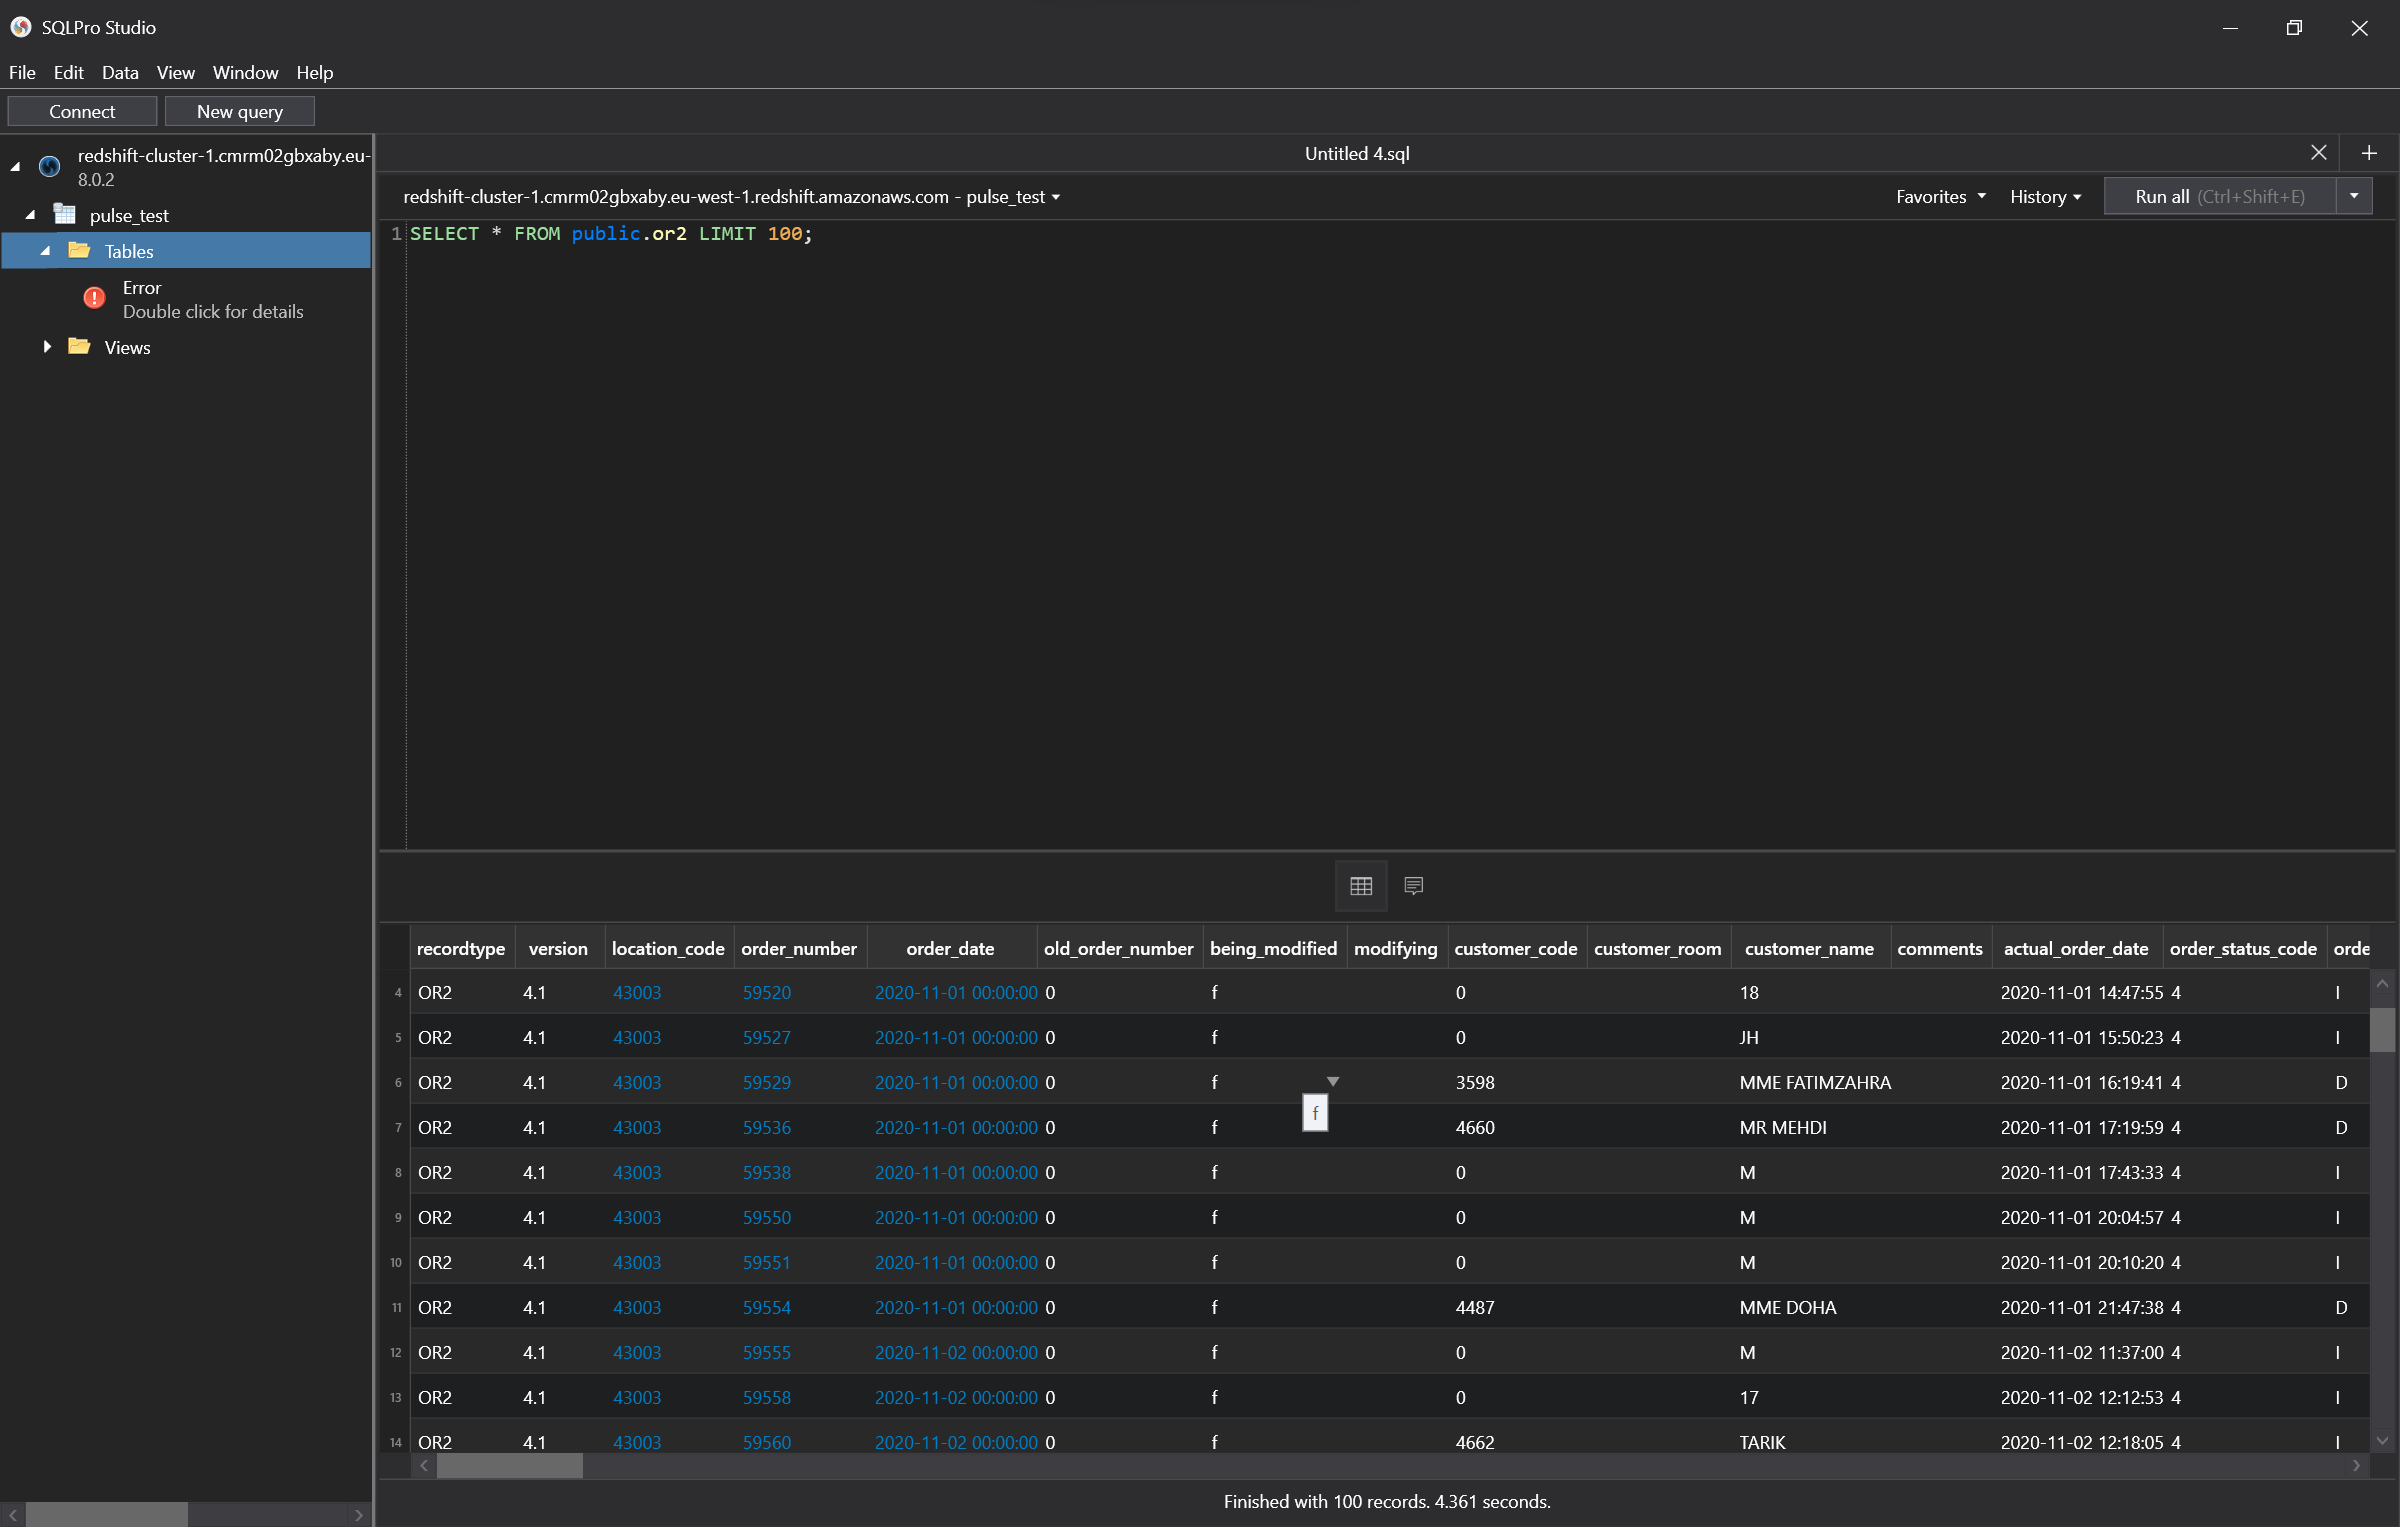The height and width of the screenshot is (1527, 2400).
Task: Expand the Views tree node
Action: pyautogui.click(x=46, y=347)
